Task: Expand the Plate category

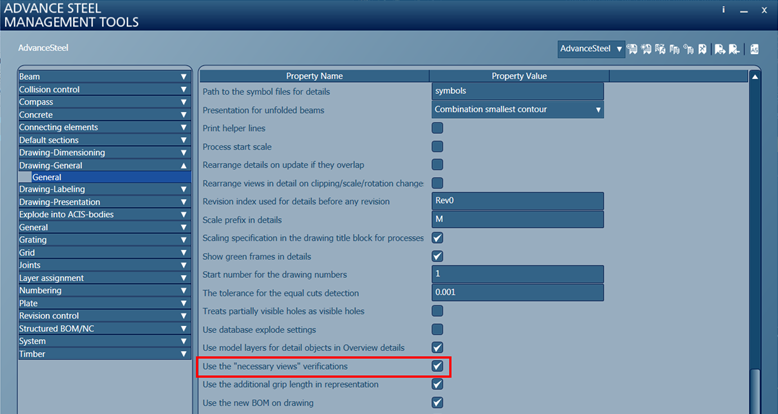Action: tap(105, 303)
